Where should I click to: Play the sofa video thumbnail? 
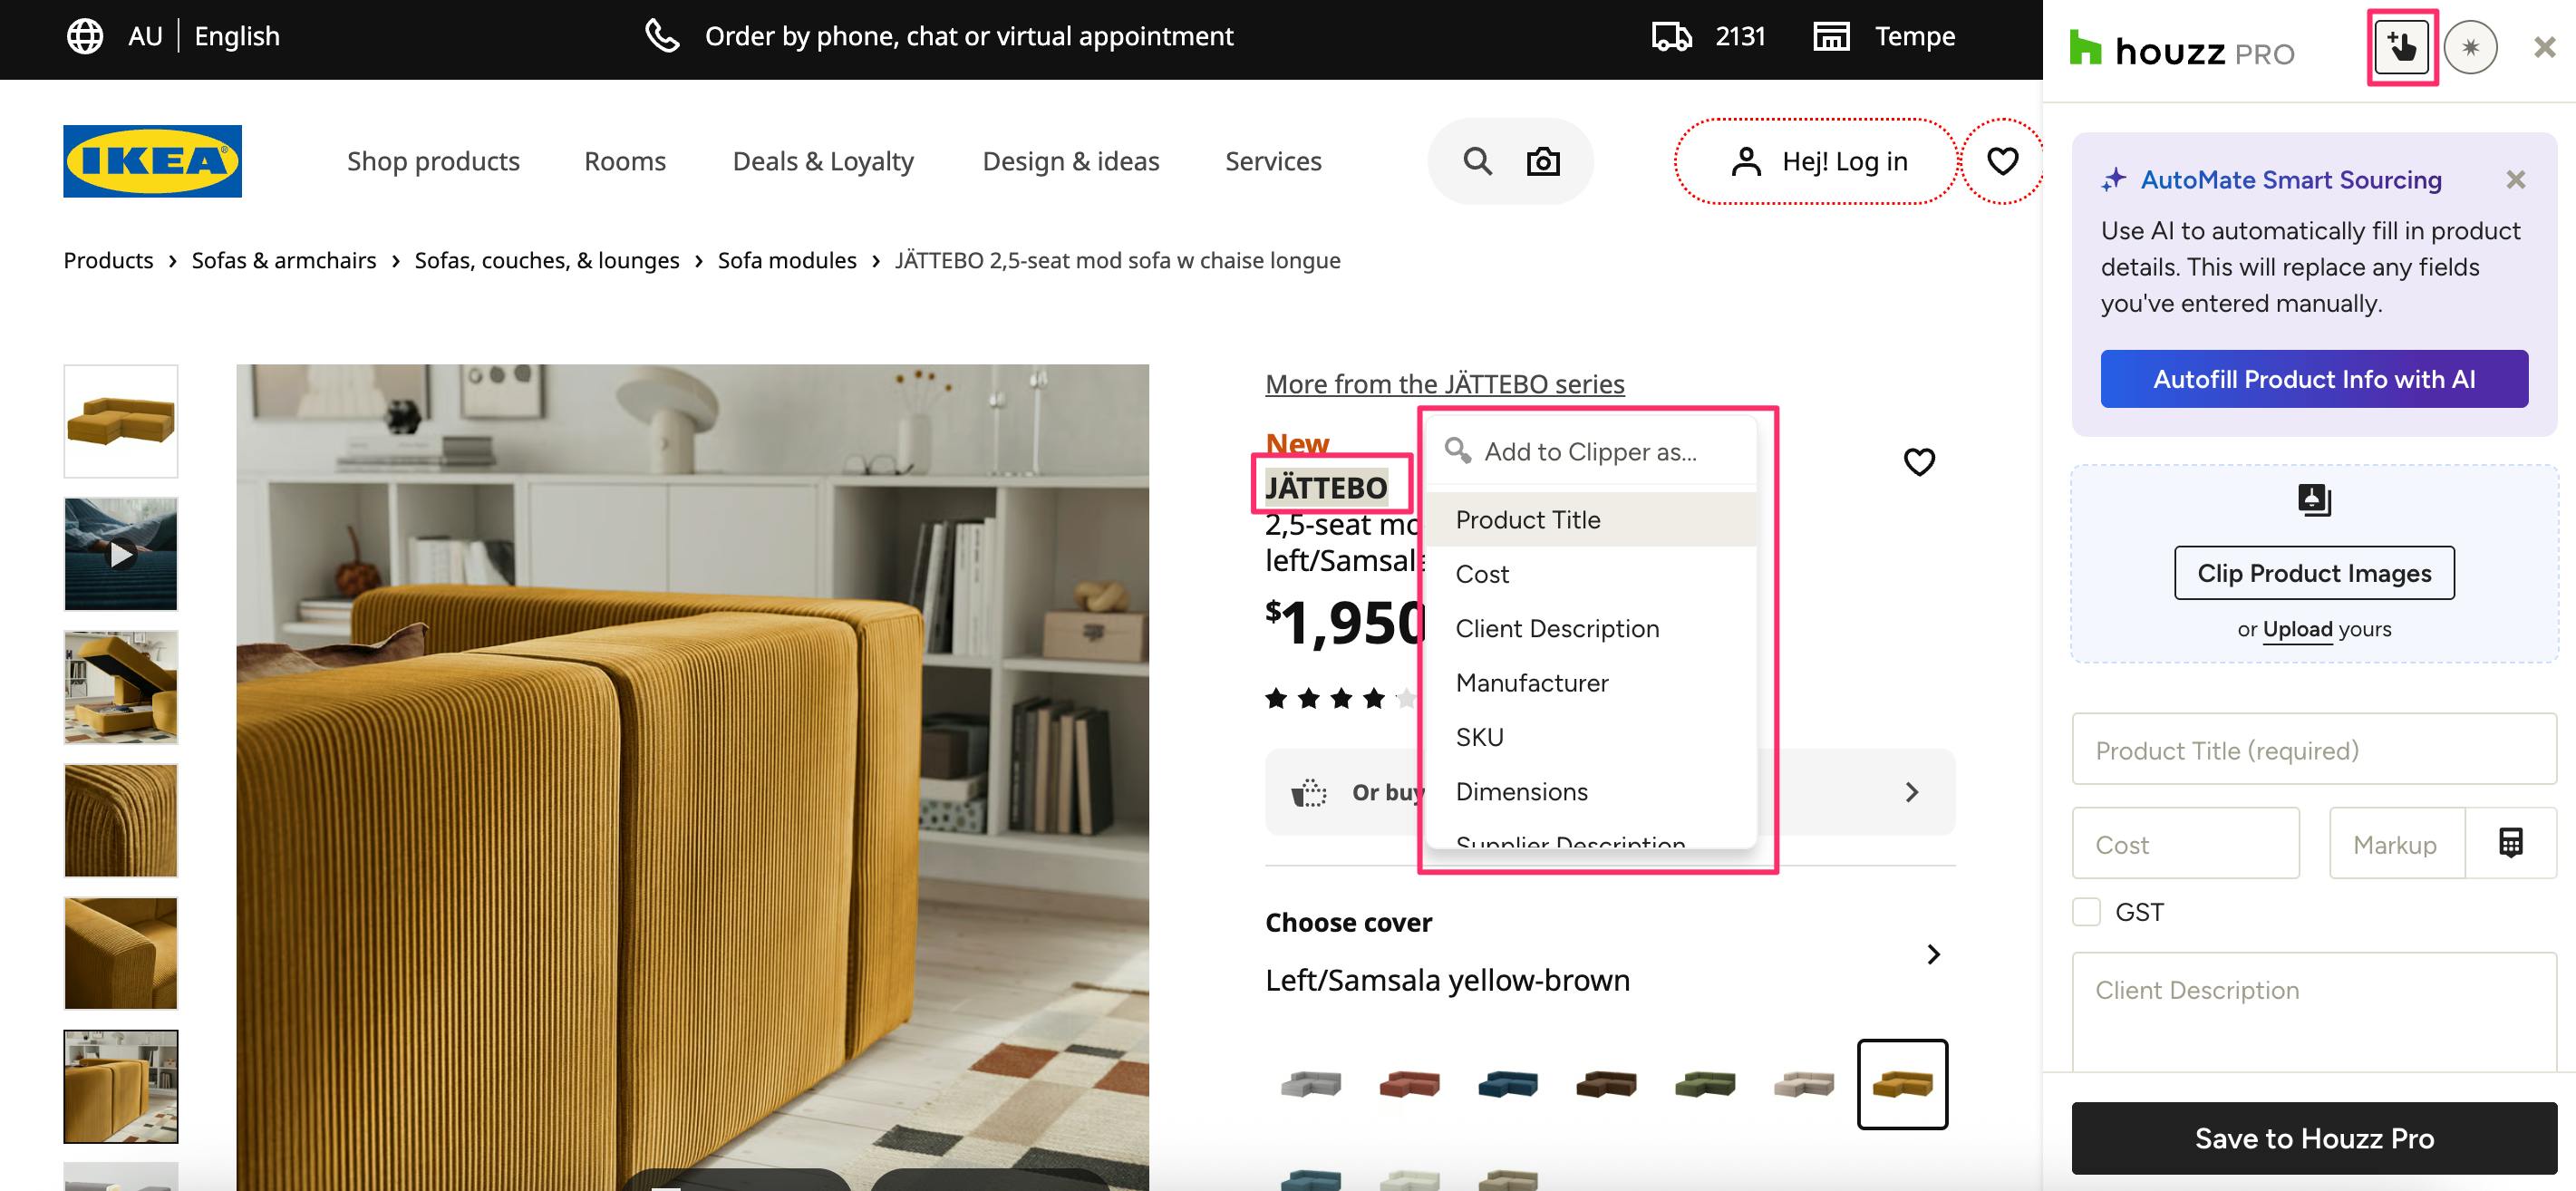click(x=121, y=554)
